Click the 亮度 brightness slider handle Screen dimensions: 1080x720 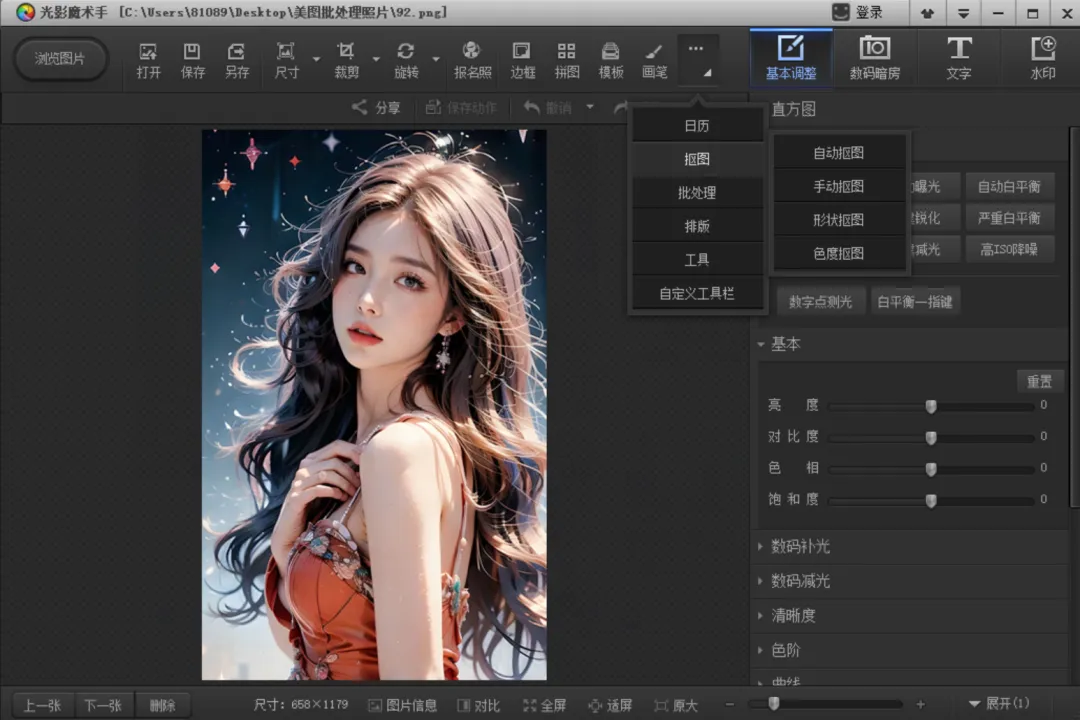point(931,406)
